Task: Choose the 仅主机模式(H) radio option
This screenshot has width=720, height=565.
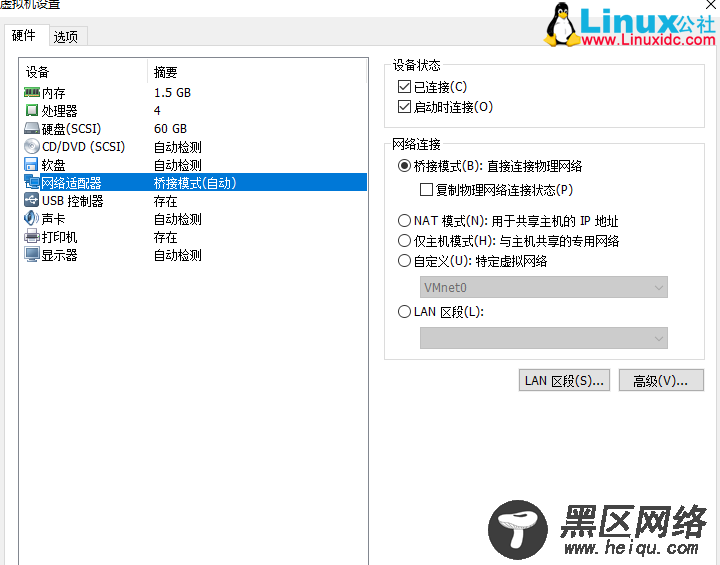Action: coord(404,241)
